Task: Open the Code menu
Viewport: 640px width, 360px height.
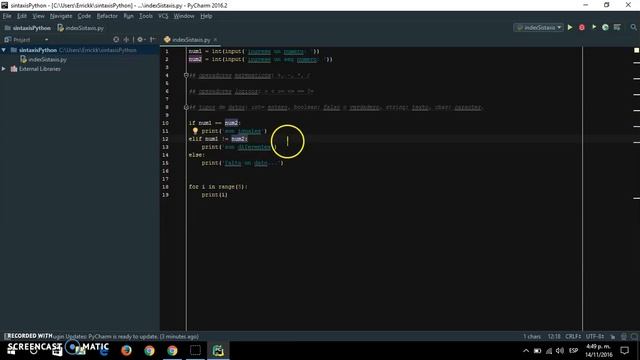Action: click(x=84, y=16)
